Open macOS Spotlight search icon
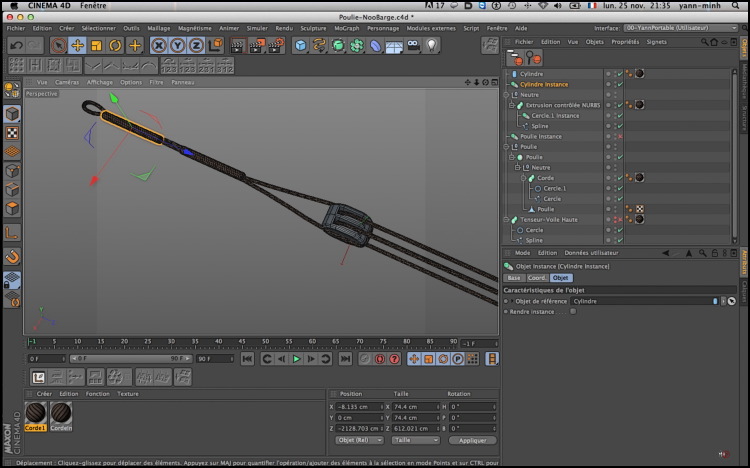The width and height of the screenshot is (750, 468). [735, 6]
